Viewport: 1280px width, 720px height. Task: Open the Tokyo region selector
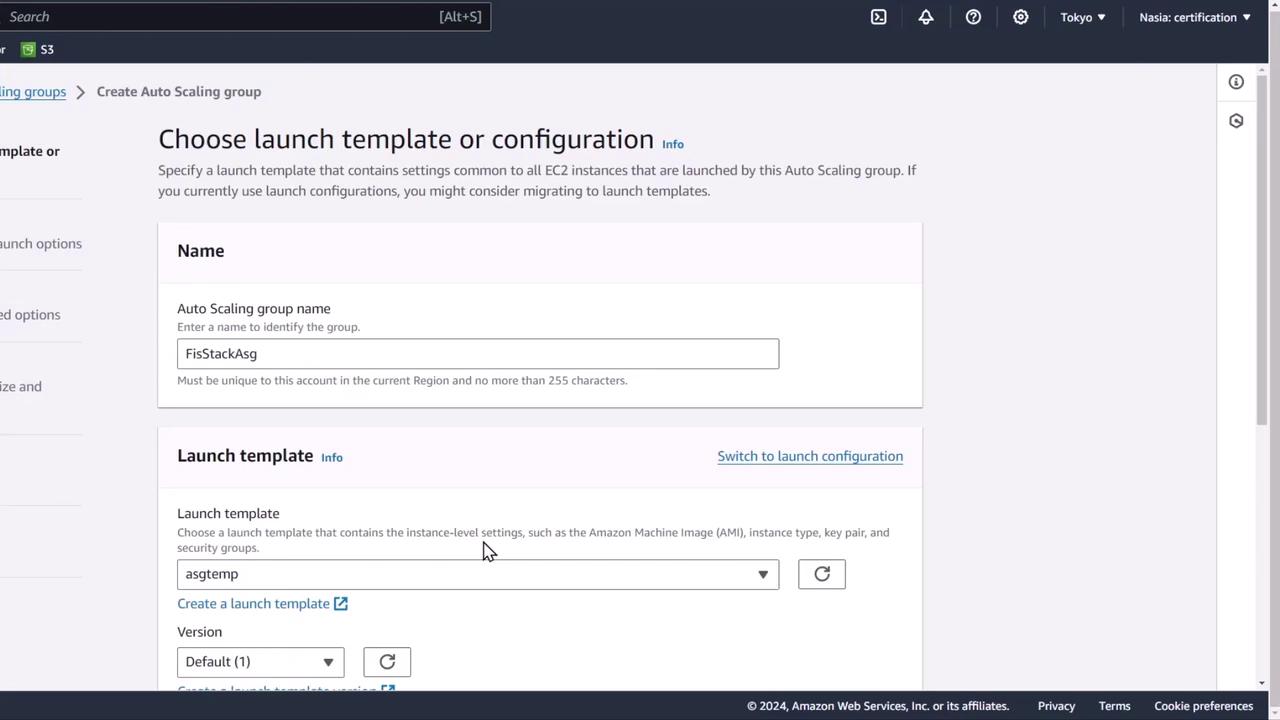(1083, 17)
